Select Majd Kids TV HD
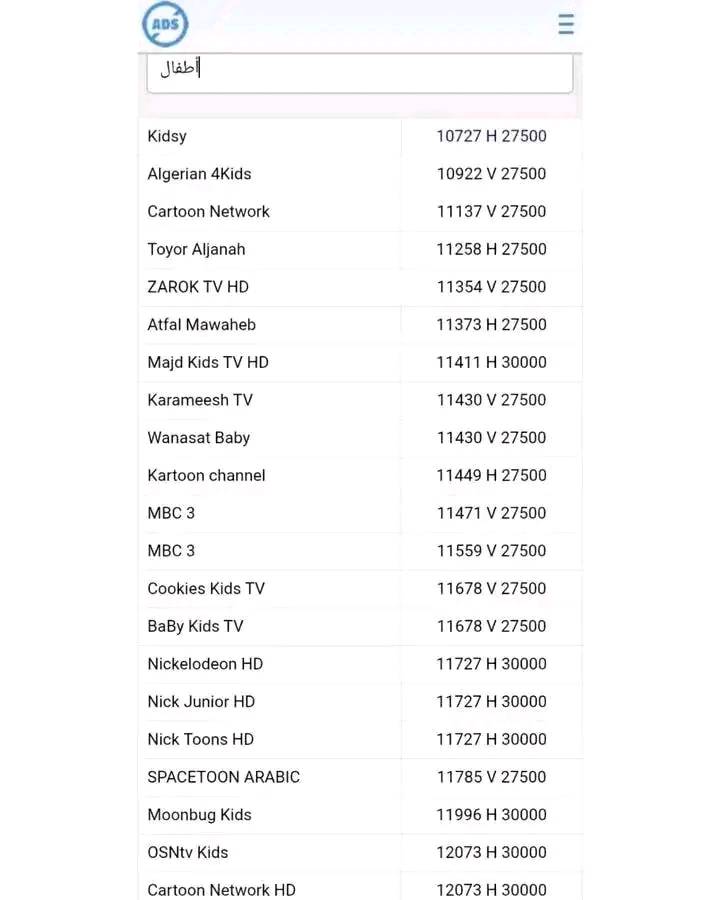The width and height of the screenshot is (720, 900). pos(208,362)
